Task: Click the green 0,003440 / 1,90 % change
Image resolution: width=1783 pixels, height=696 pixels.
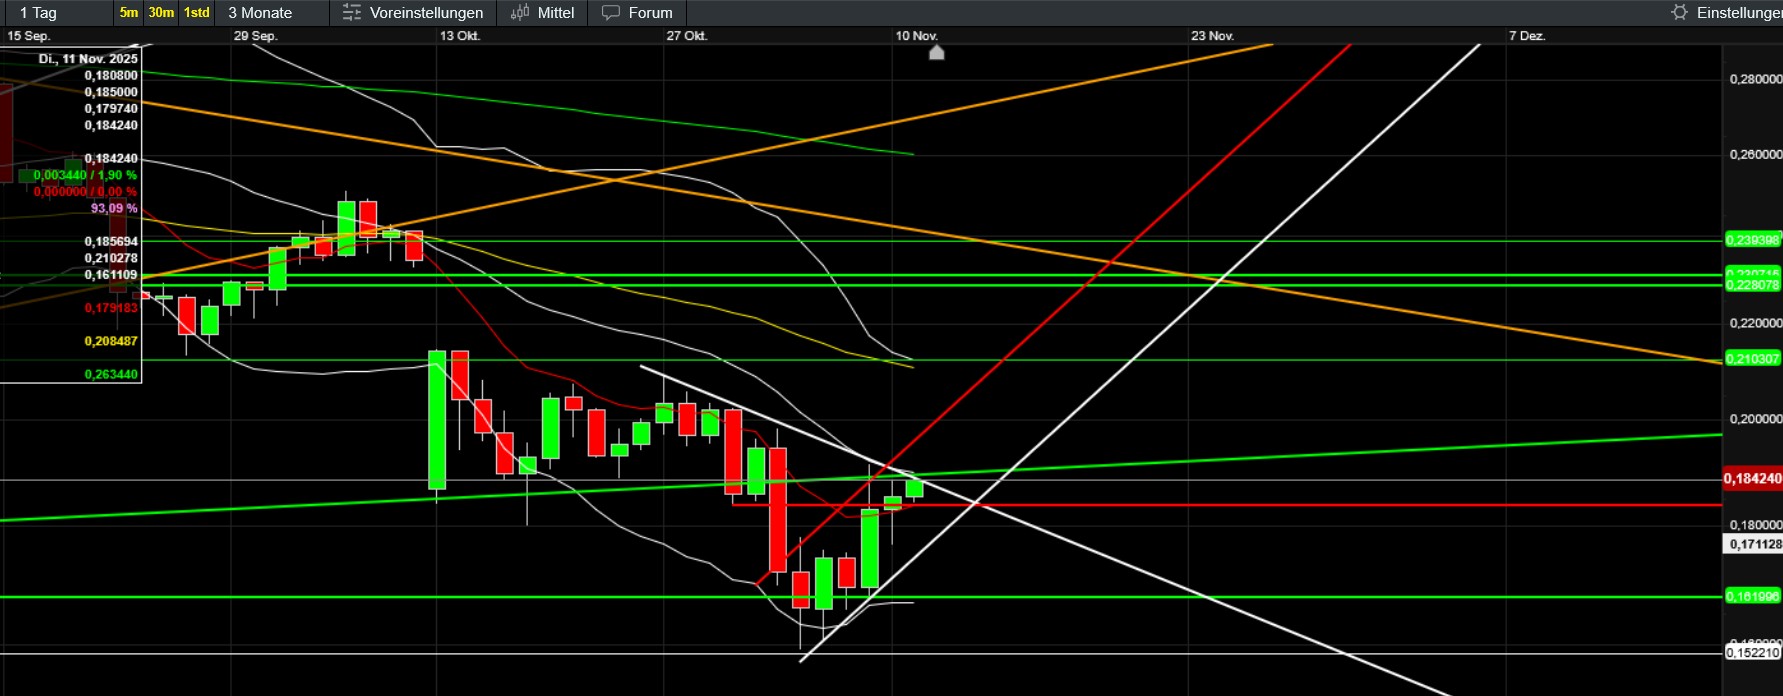Action: pyautogui.click(x=85, y=175)
